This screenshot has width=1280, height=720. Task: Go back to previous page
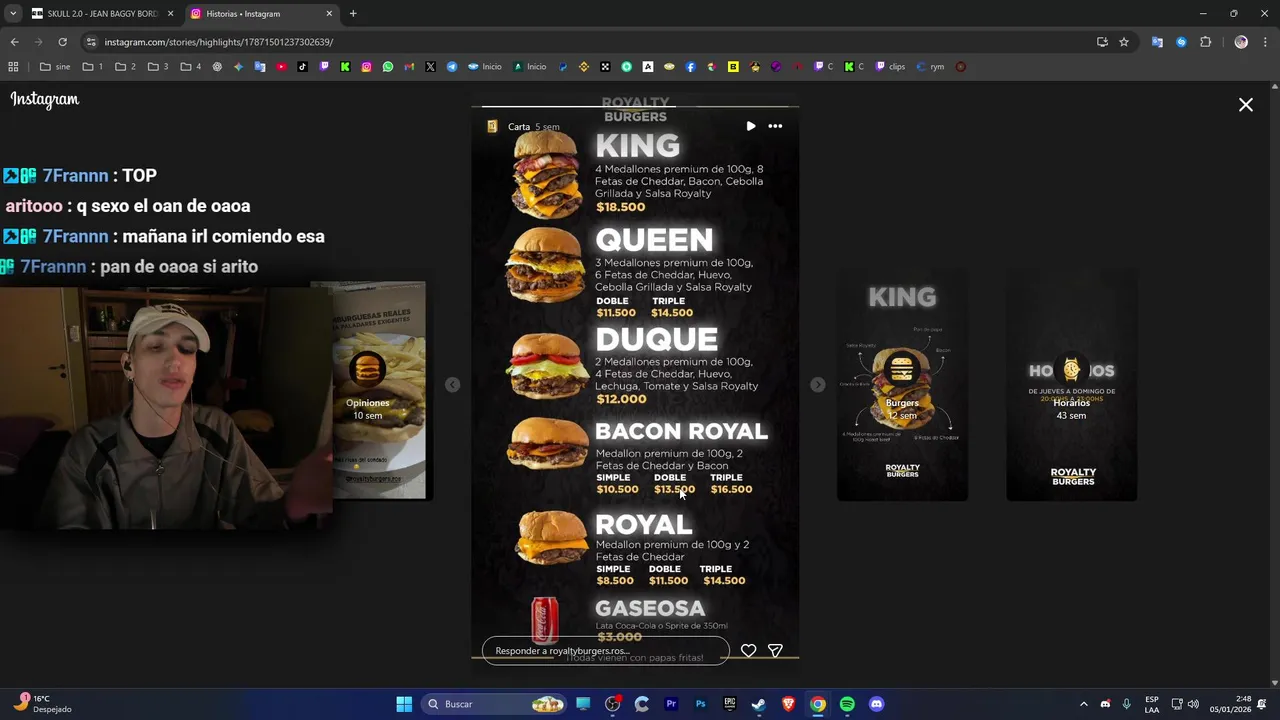(14, 42)
